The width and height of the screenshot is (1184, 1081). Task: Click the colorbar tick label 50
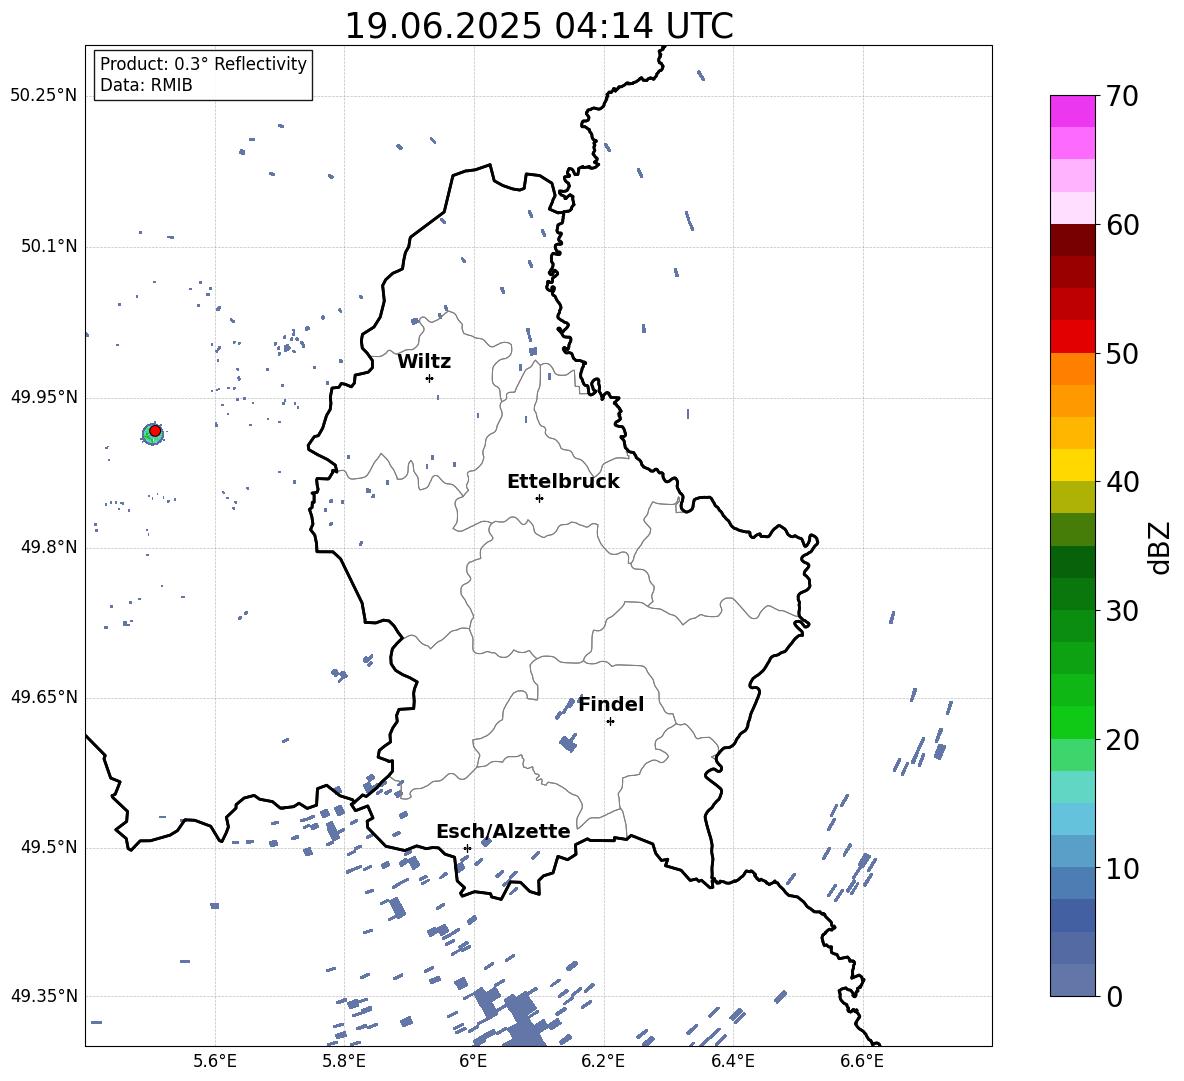[1122, 353]
